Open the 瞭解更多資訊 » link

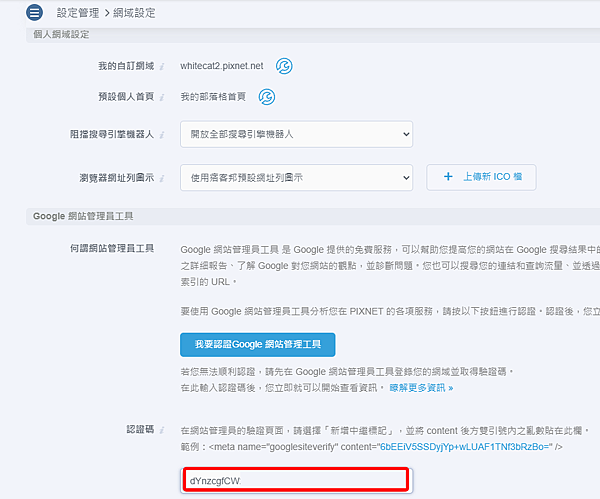tap(421, 388)
